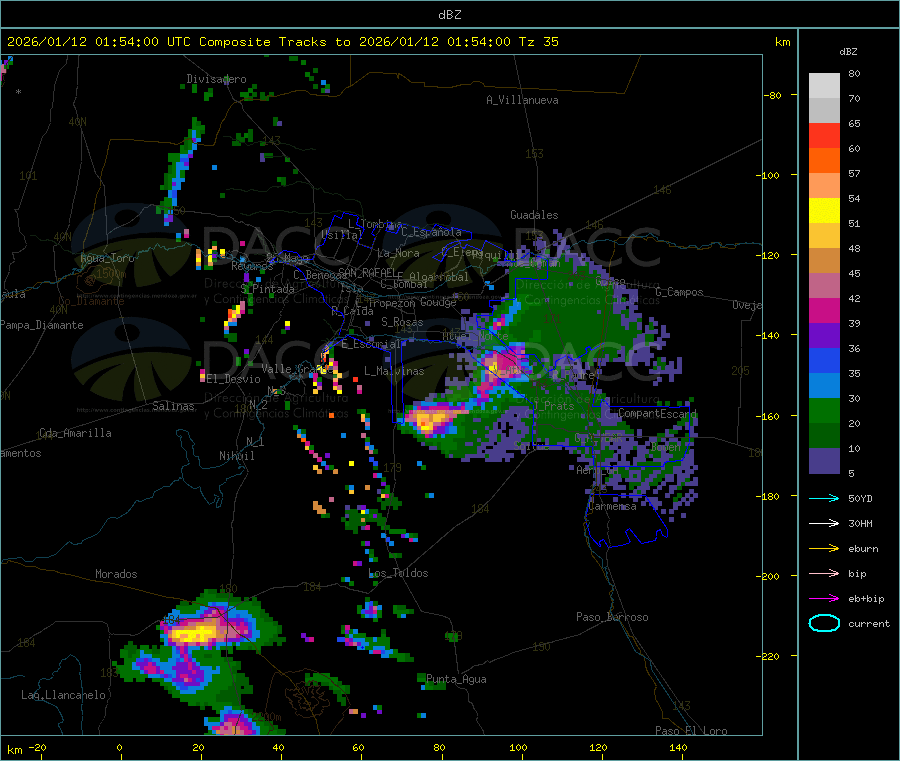This screenshot has height=761, width=900.
Task: Click the 'dBZ' label above color scale
Action: click(848, 52)
